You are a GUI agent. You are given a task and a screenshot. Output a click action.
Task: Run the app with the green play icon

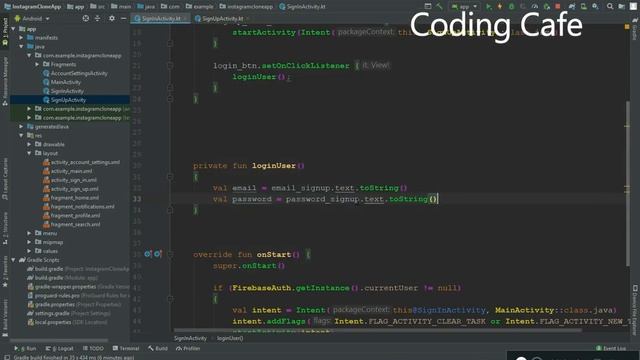(x=489, y=7)
